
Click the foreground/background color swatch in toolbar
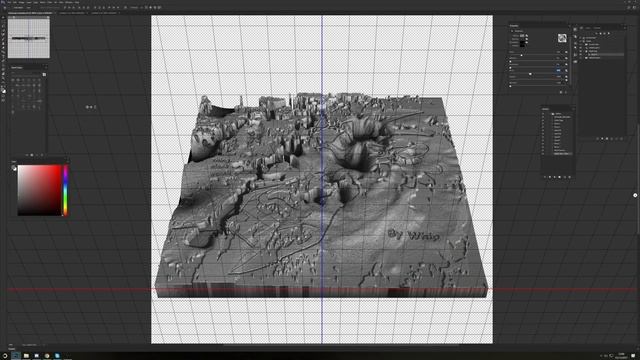4,91
